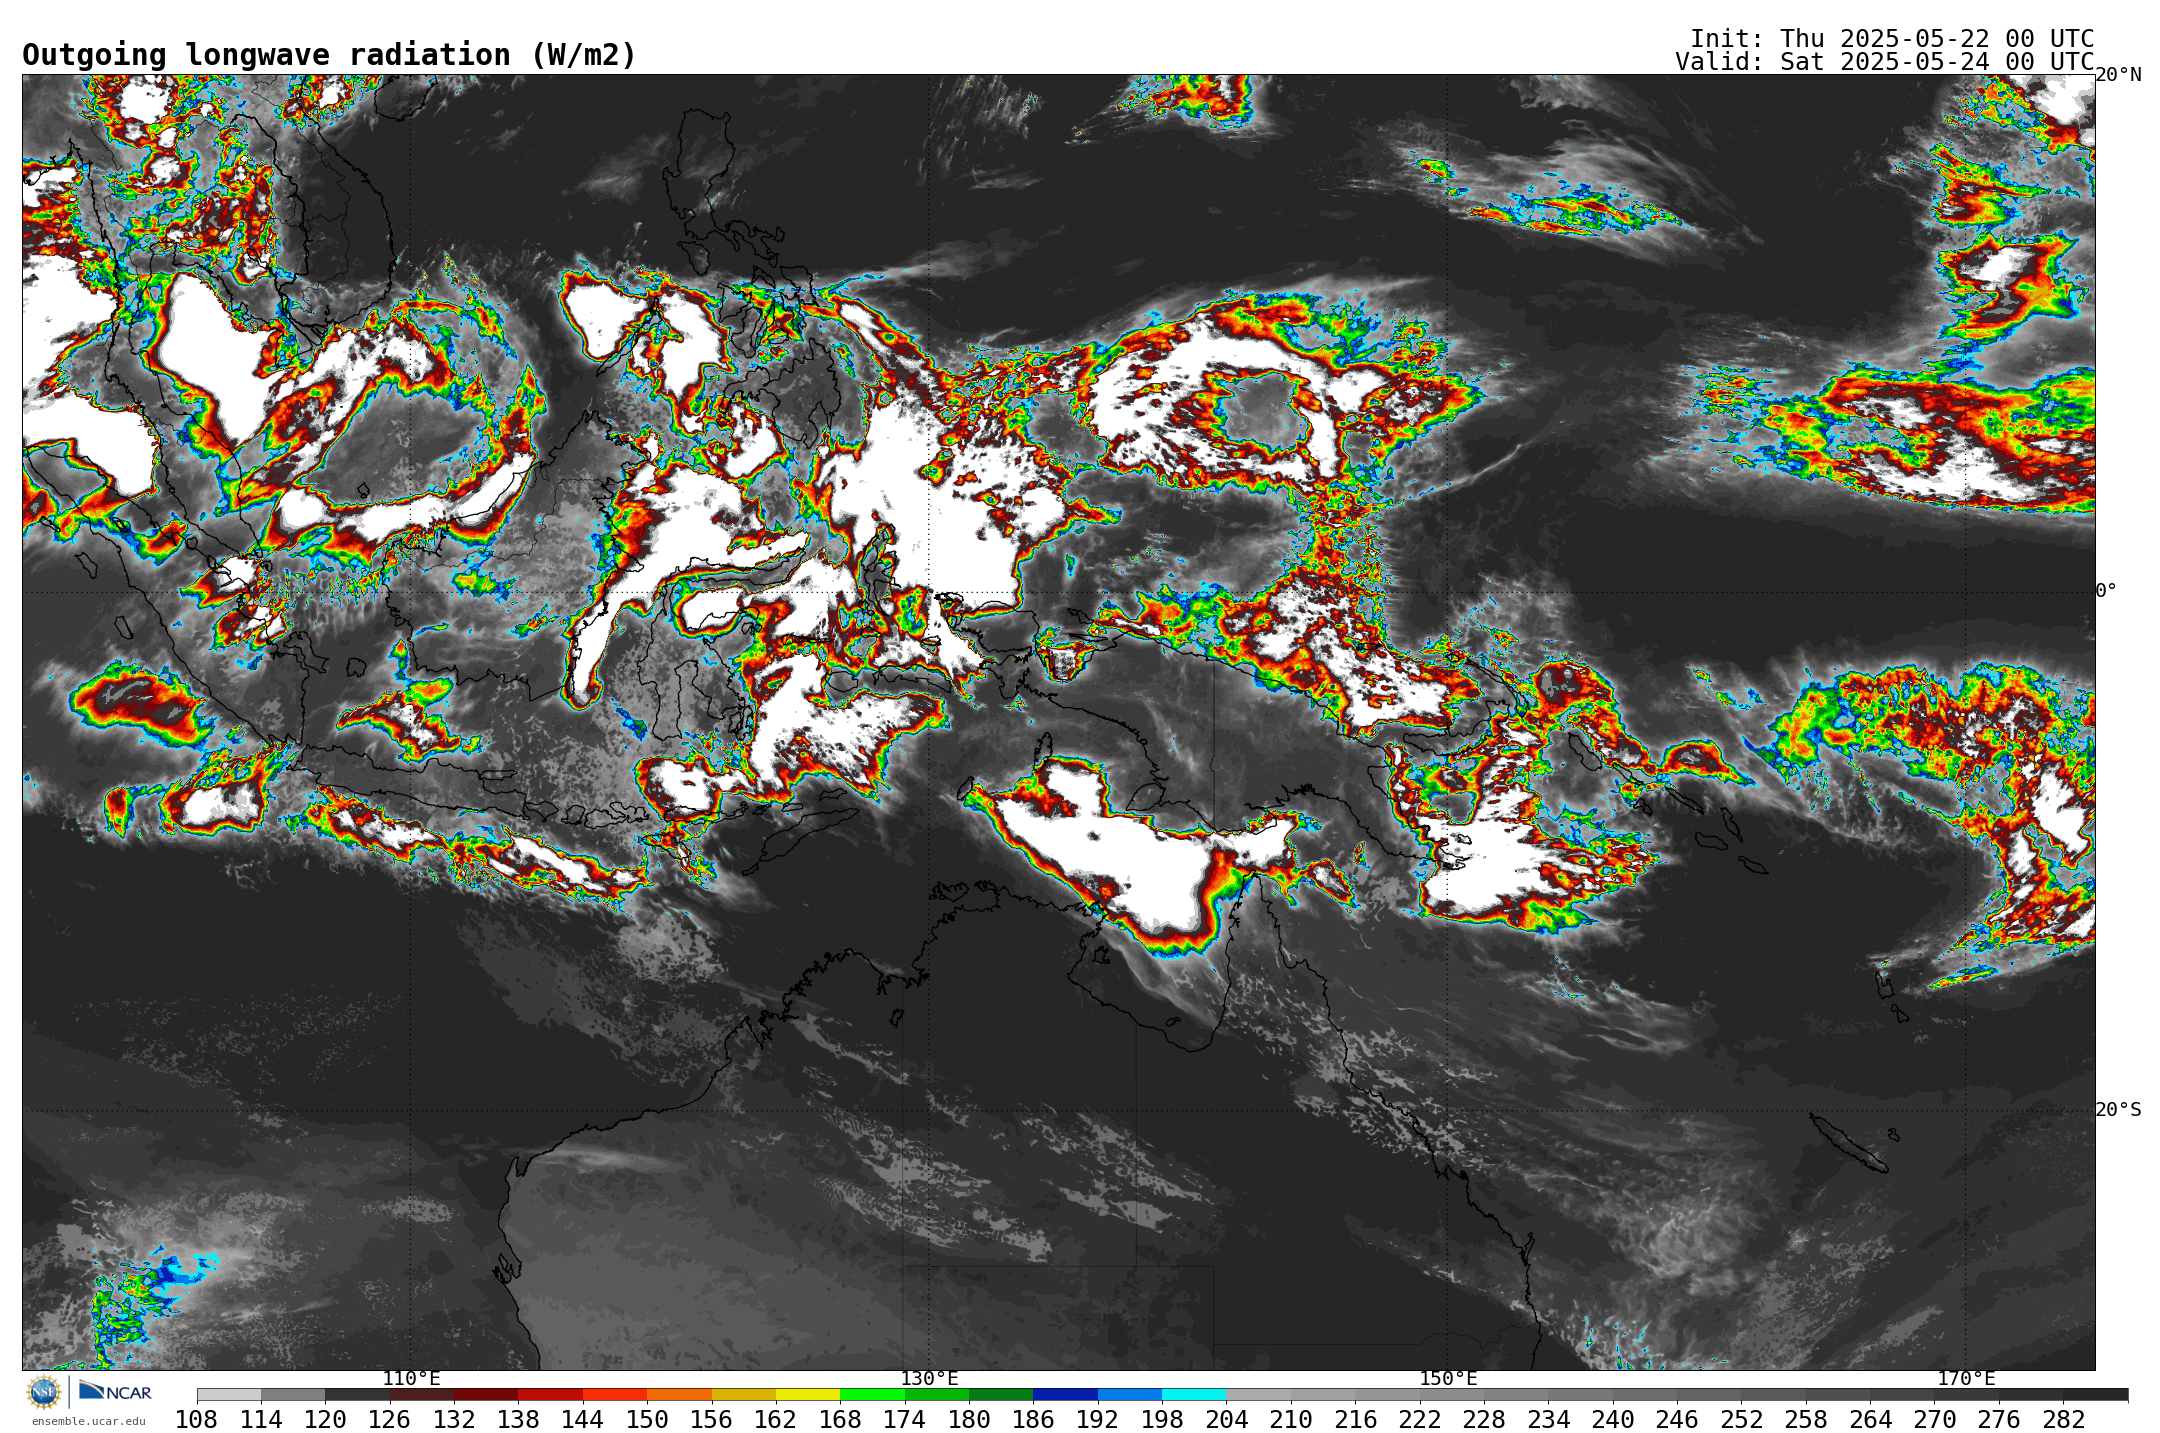Click the '150°E' longitude label
The width and height of the screenshot is (2160, 1433).
1448,1378
